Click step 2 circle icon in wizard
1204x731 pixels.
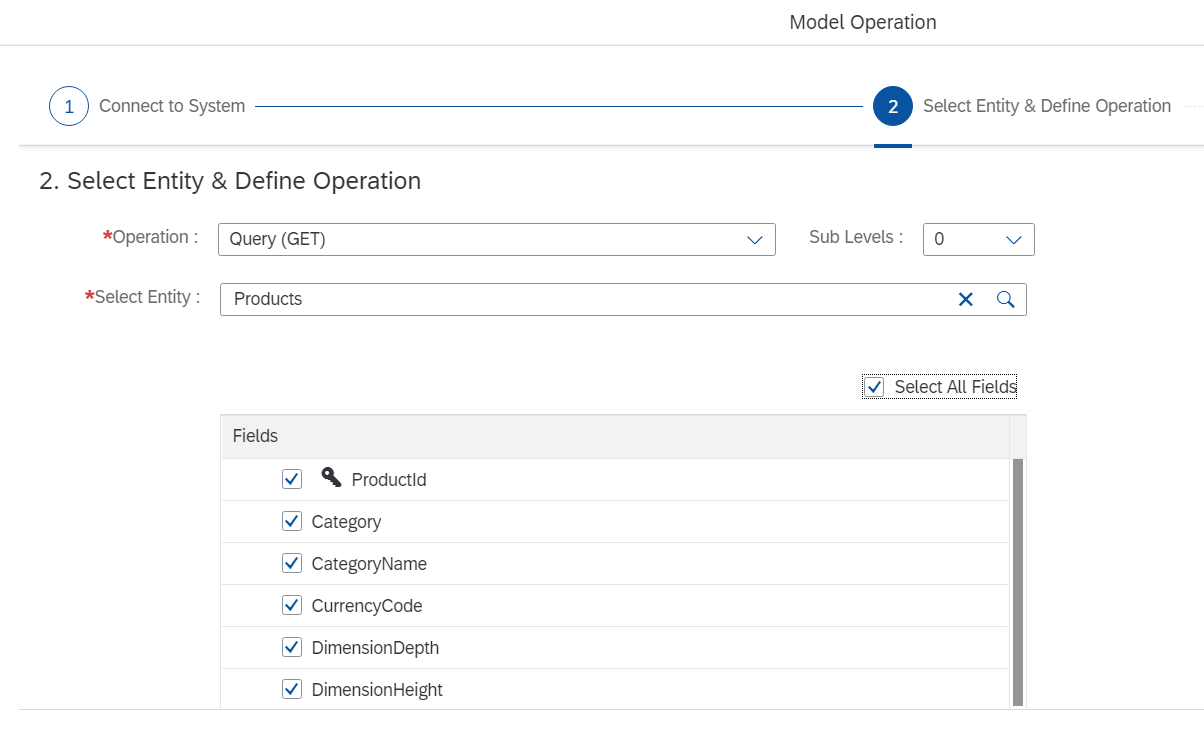point(892,106)
